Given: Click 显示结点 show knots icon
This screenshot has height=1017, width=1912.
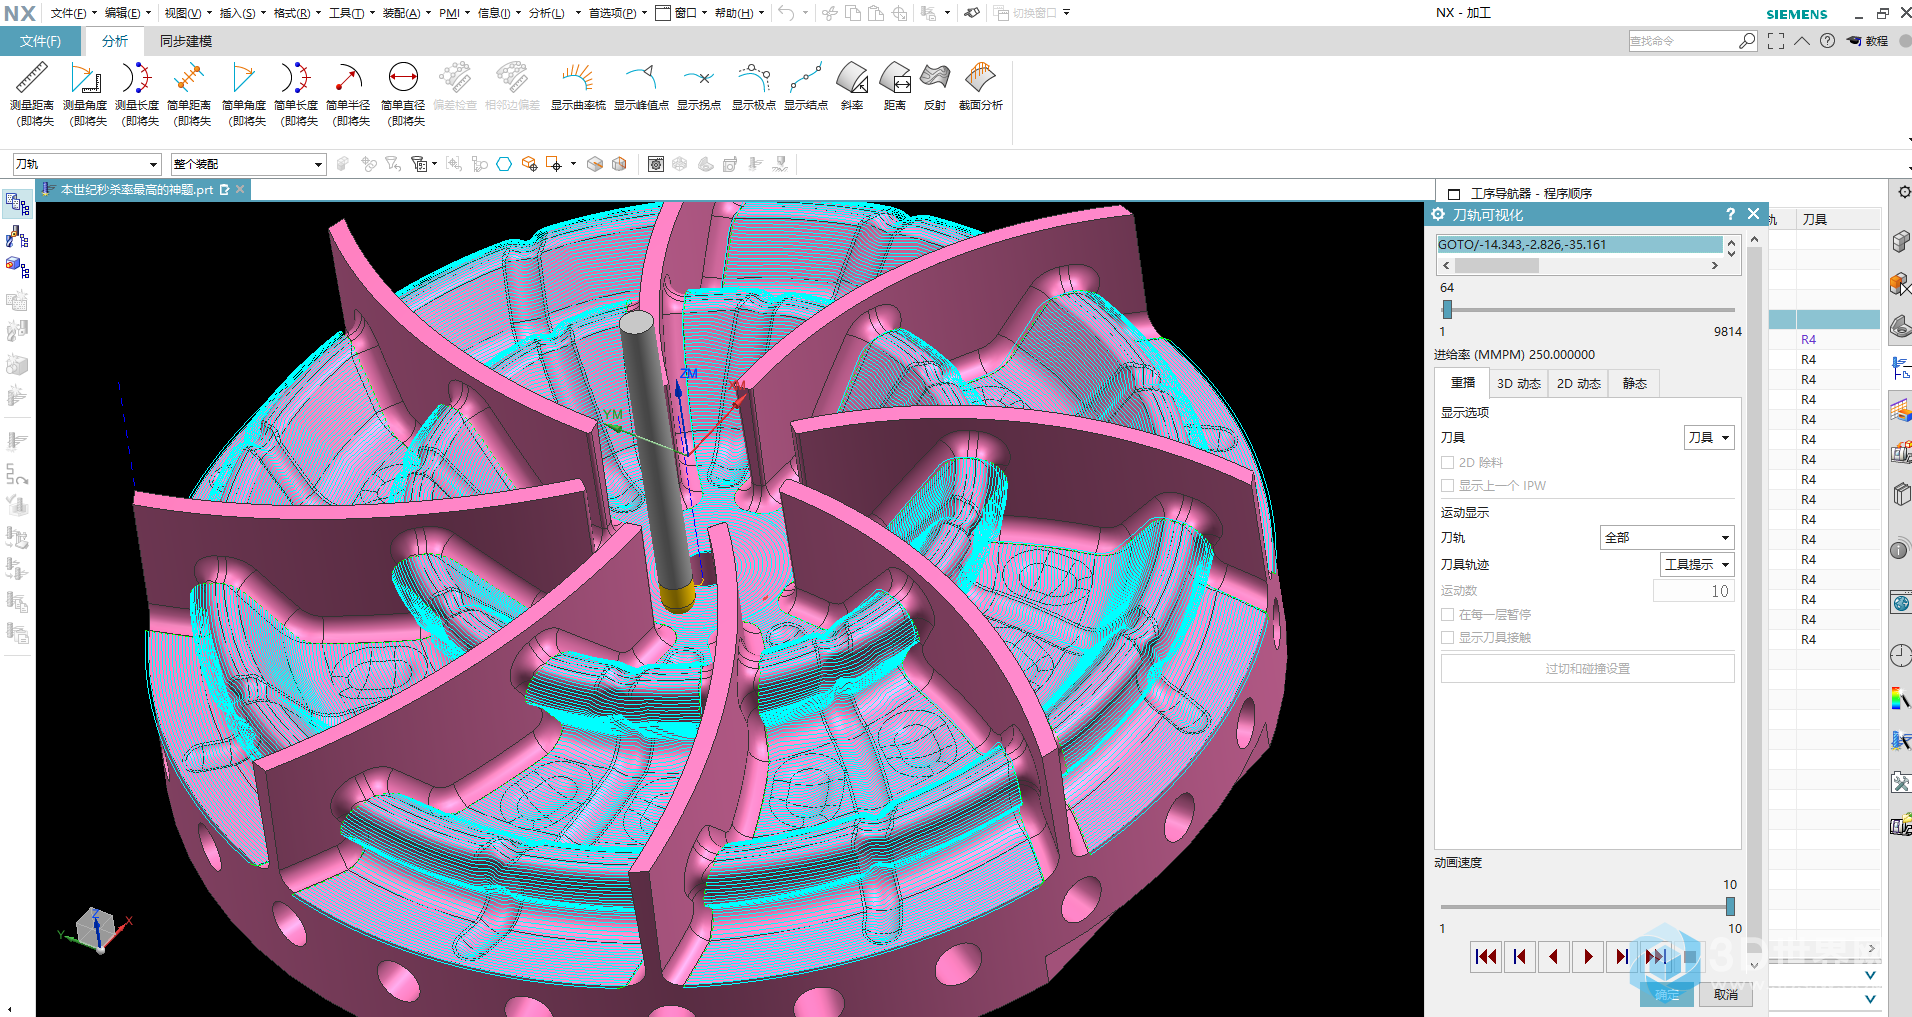Looking at the screenshot, I should 806,86.
